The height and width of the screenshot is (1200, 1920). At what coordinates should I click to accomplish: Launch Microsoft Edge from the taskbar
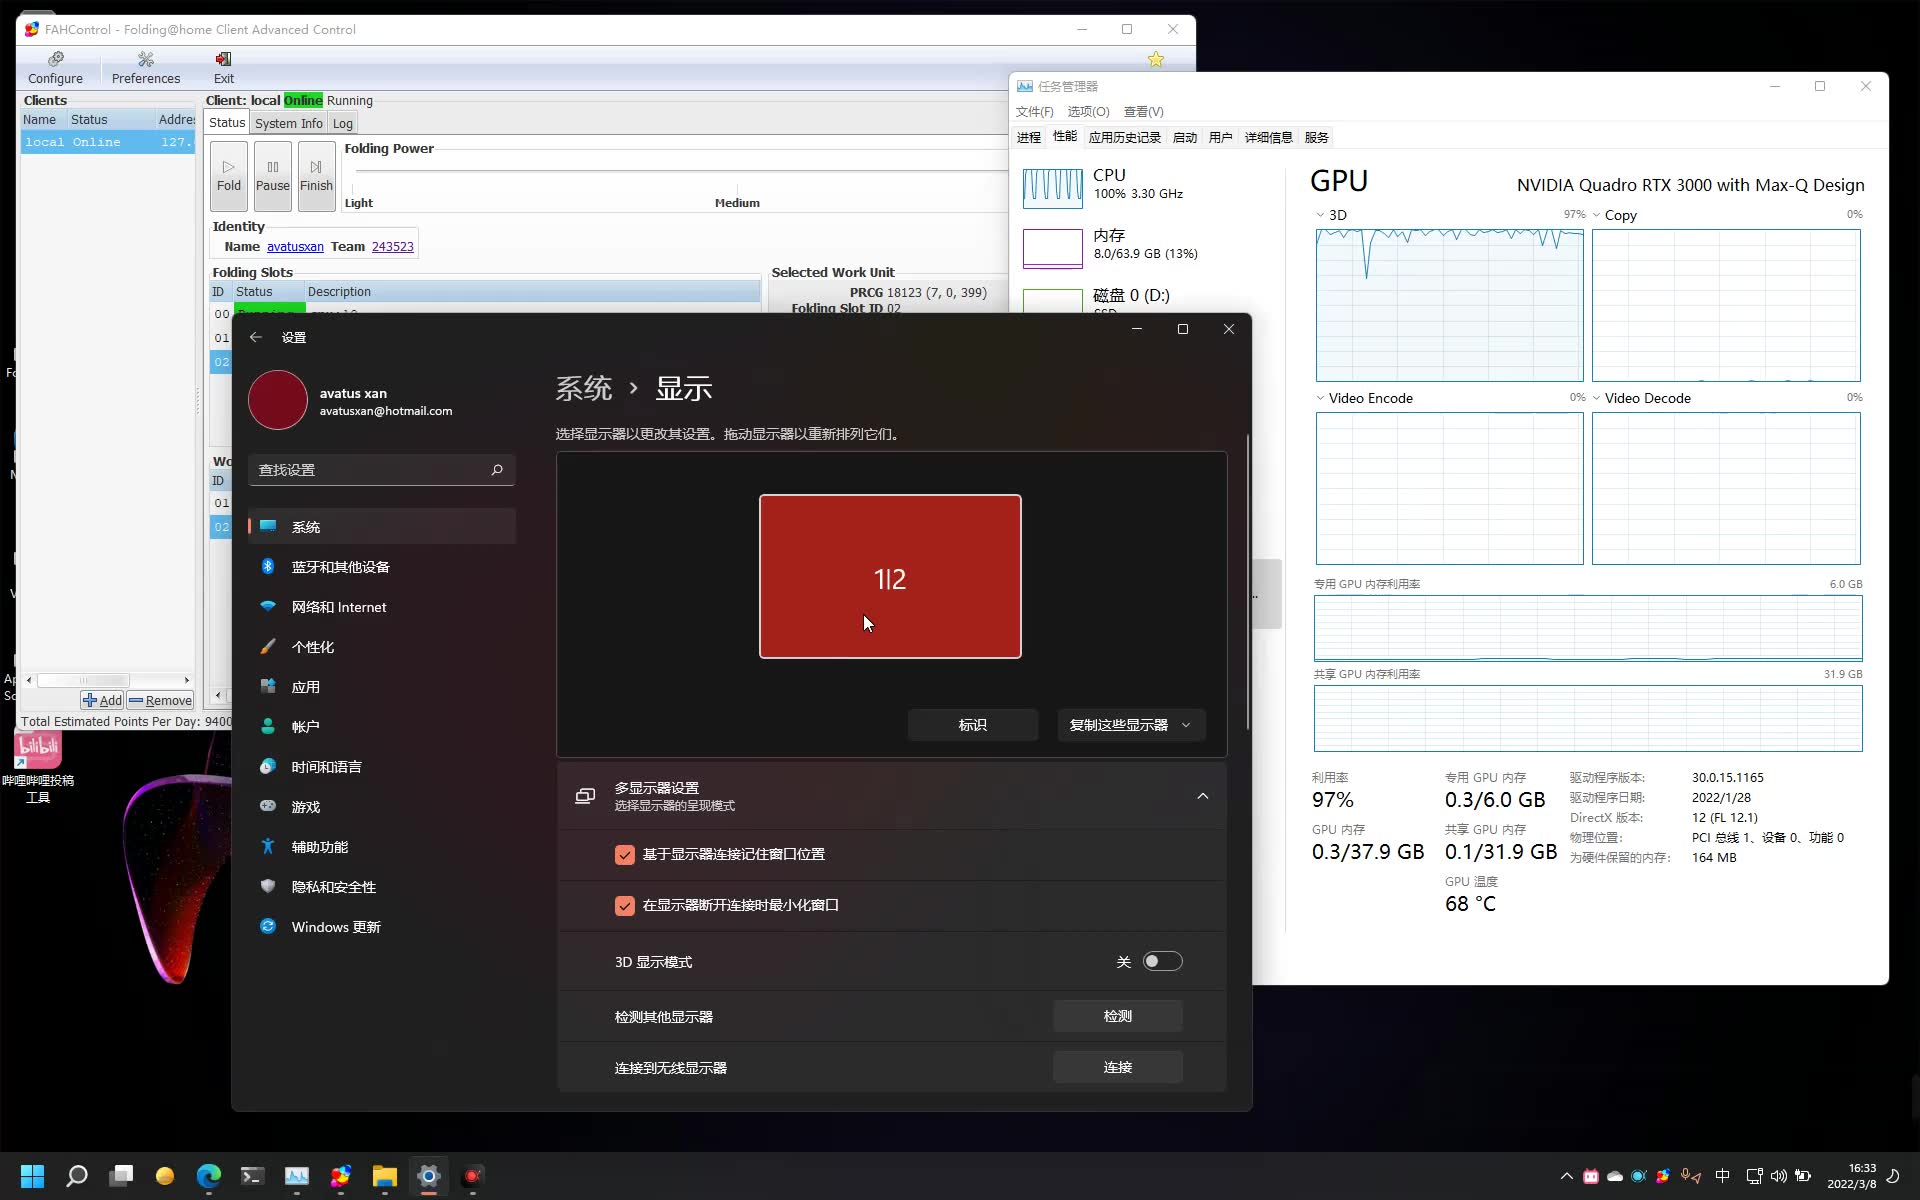point(208,1176)
